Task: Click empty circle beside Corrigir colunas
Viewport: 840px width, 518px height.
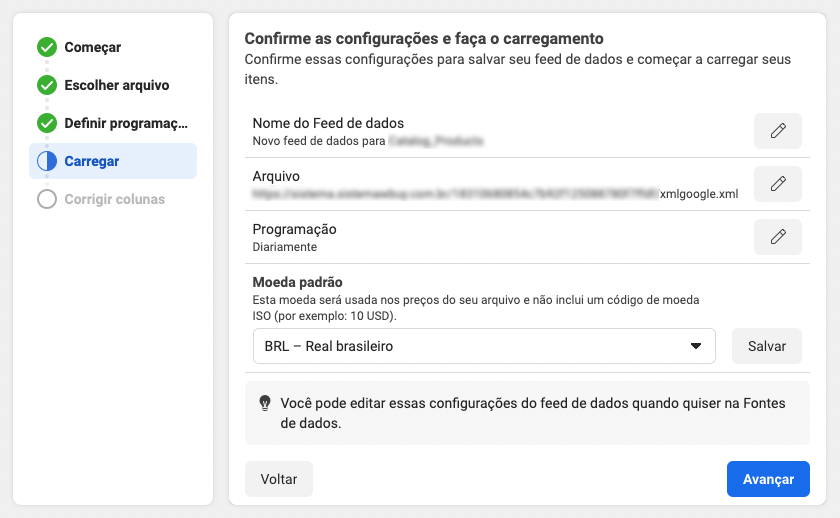Action: (x=47, y=199)
